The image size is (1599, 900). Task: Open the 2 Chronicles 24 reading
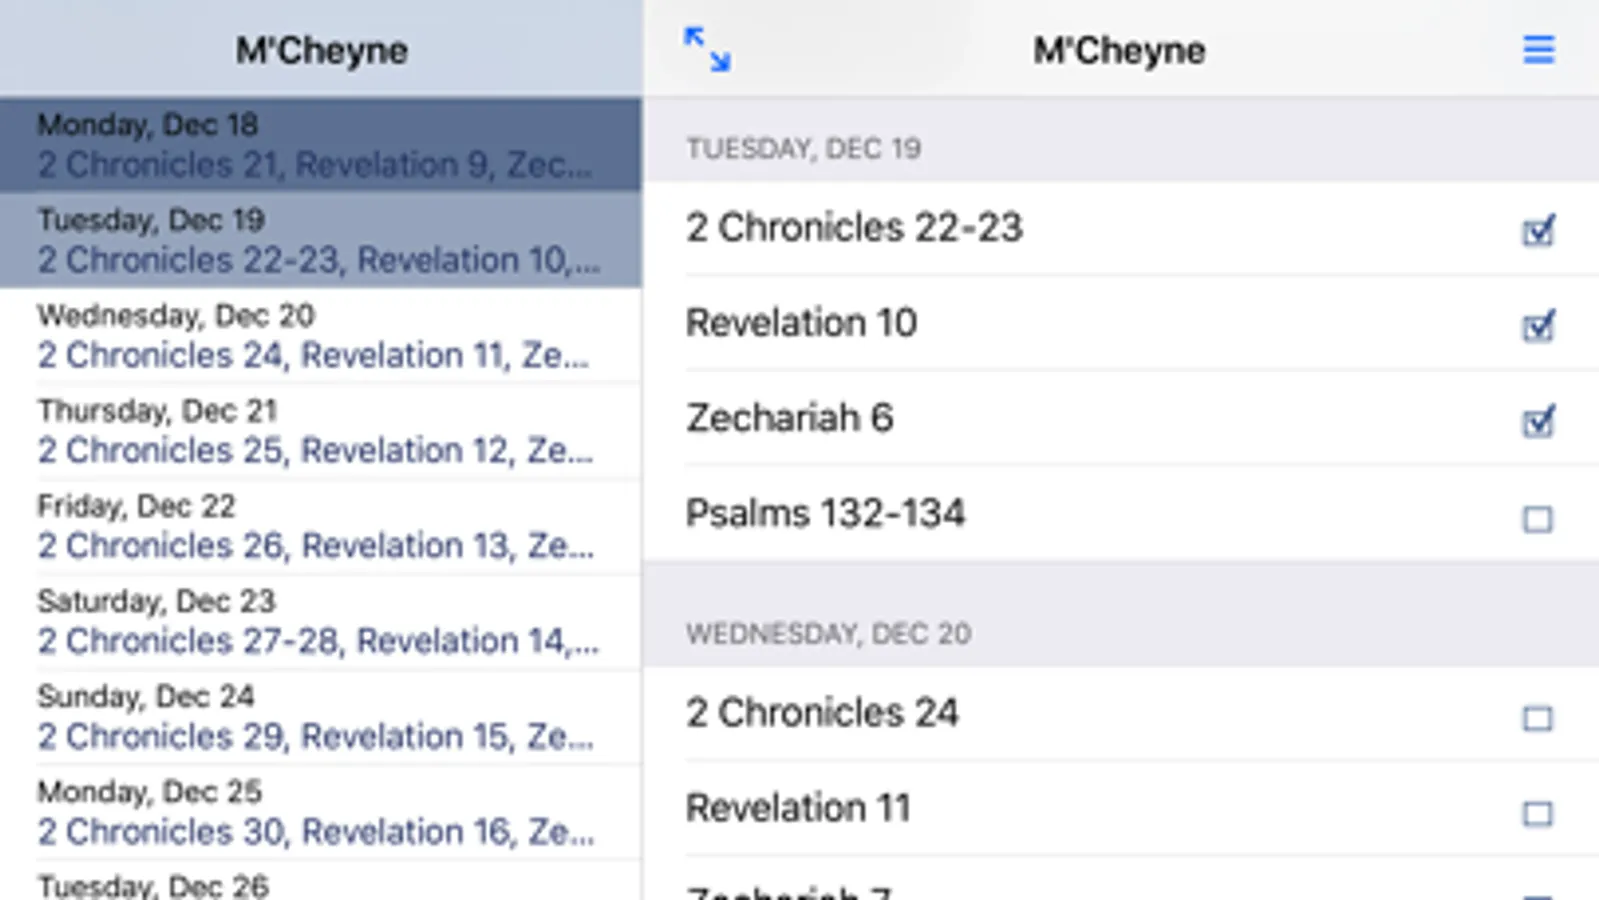click(x=822, y=713)
